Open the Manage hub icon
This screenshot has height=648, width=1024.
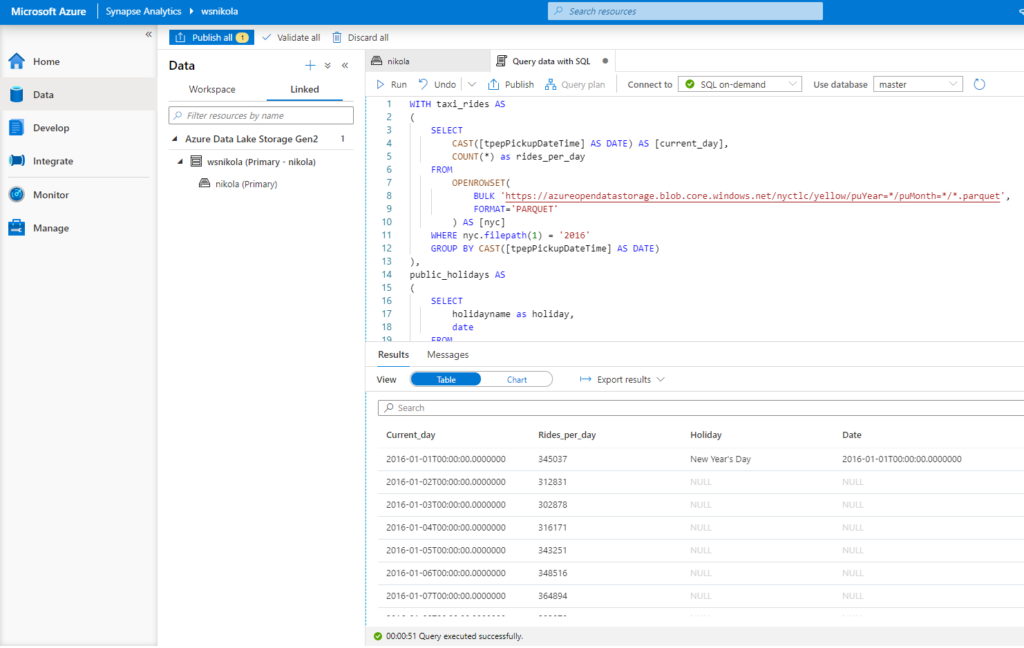16,228
